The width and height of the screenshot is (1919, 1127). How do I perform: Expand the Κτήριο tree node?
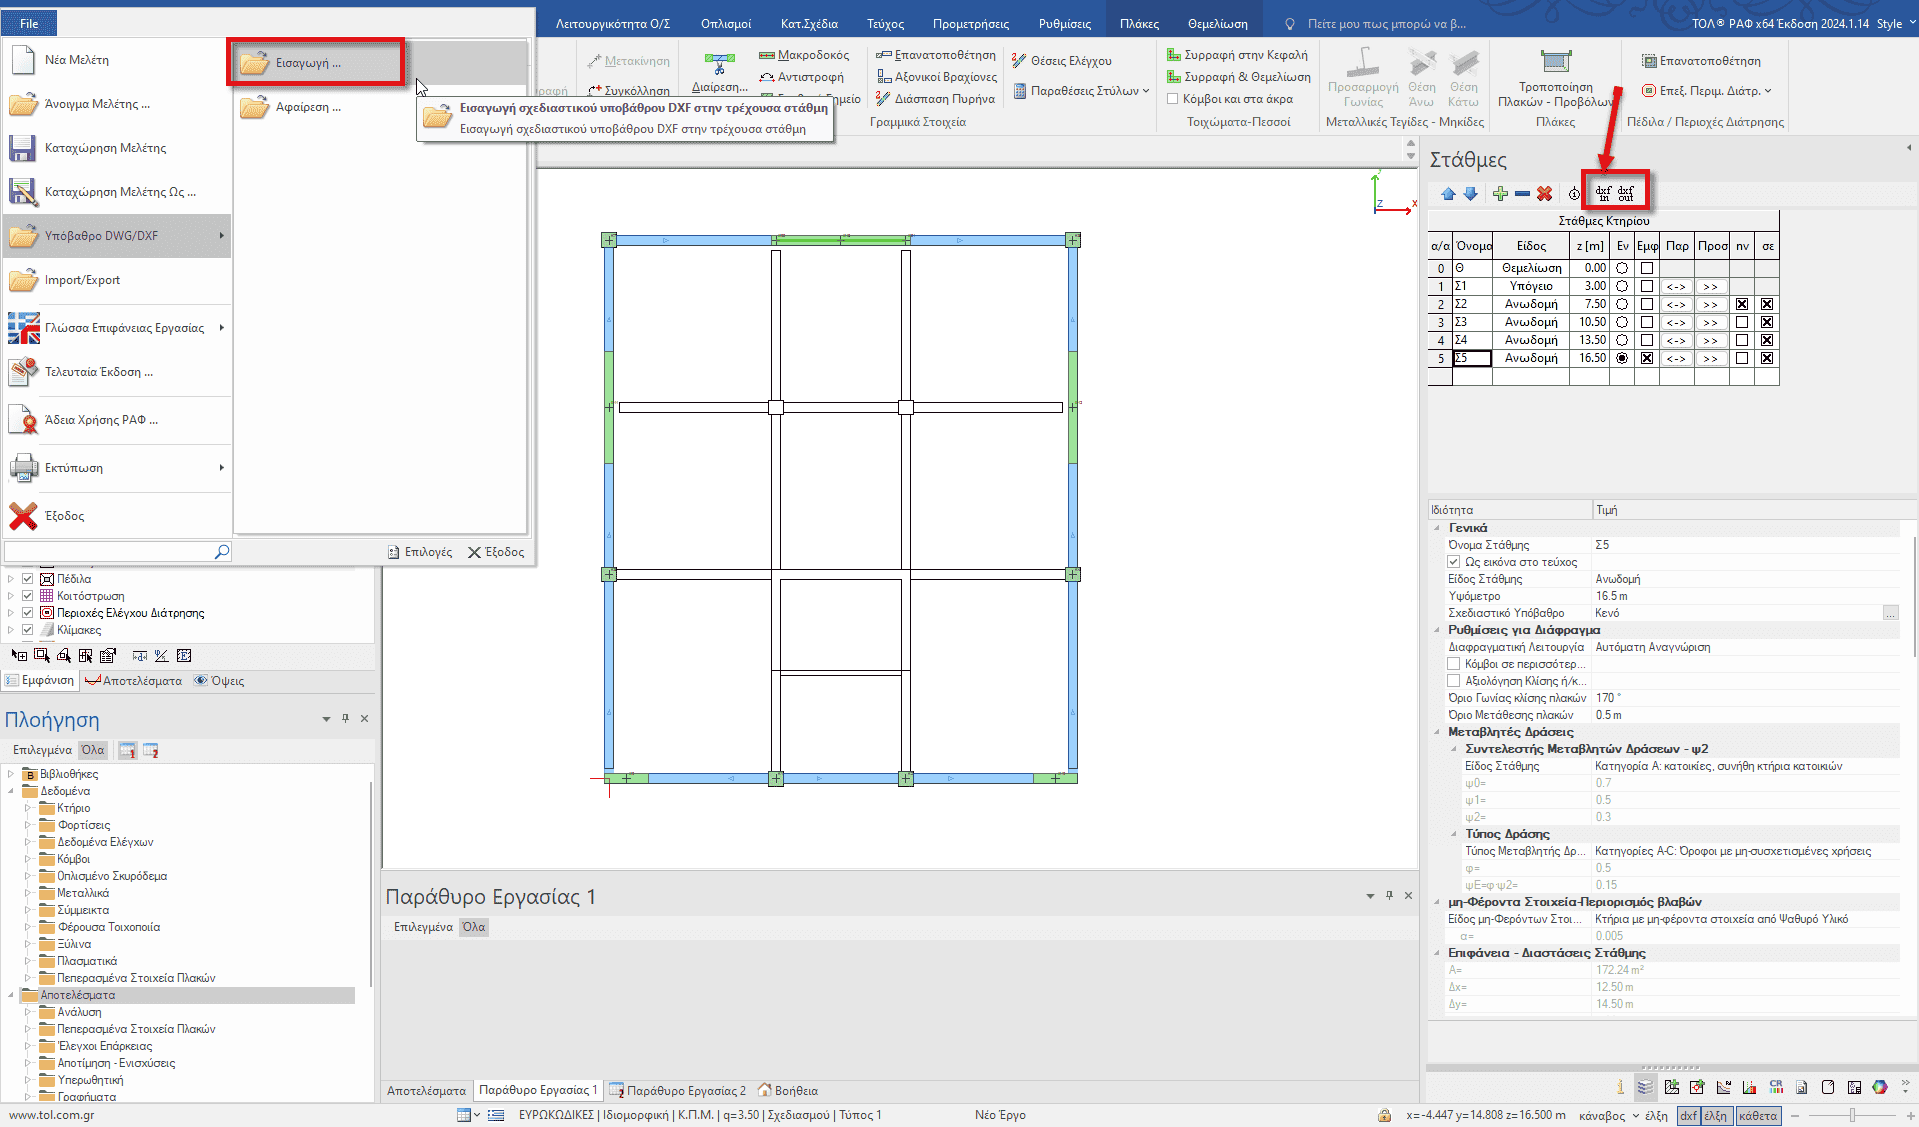28,808
